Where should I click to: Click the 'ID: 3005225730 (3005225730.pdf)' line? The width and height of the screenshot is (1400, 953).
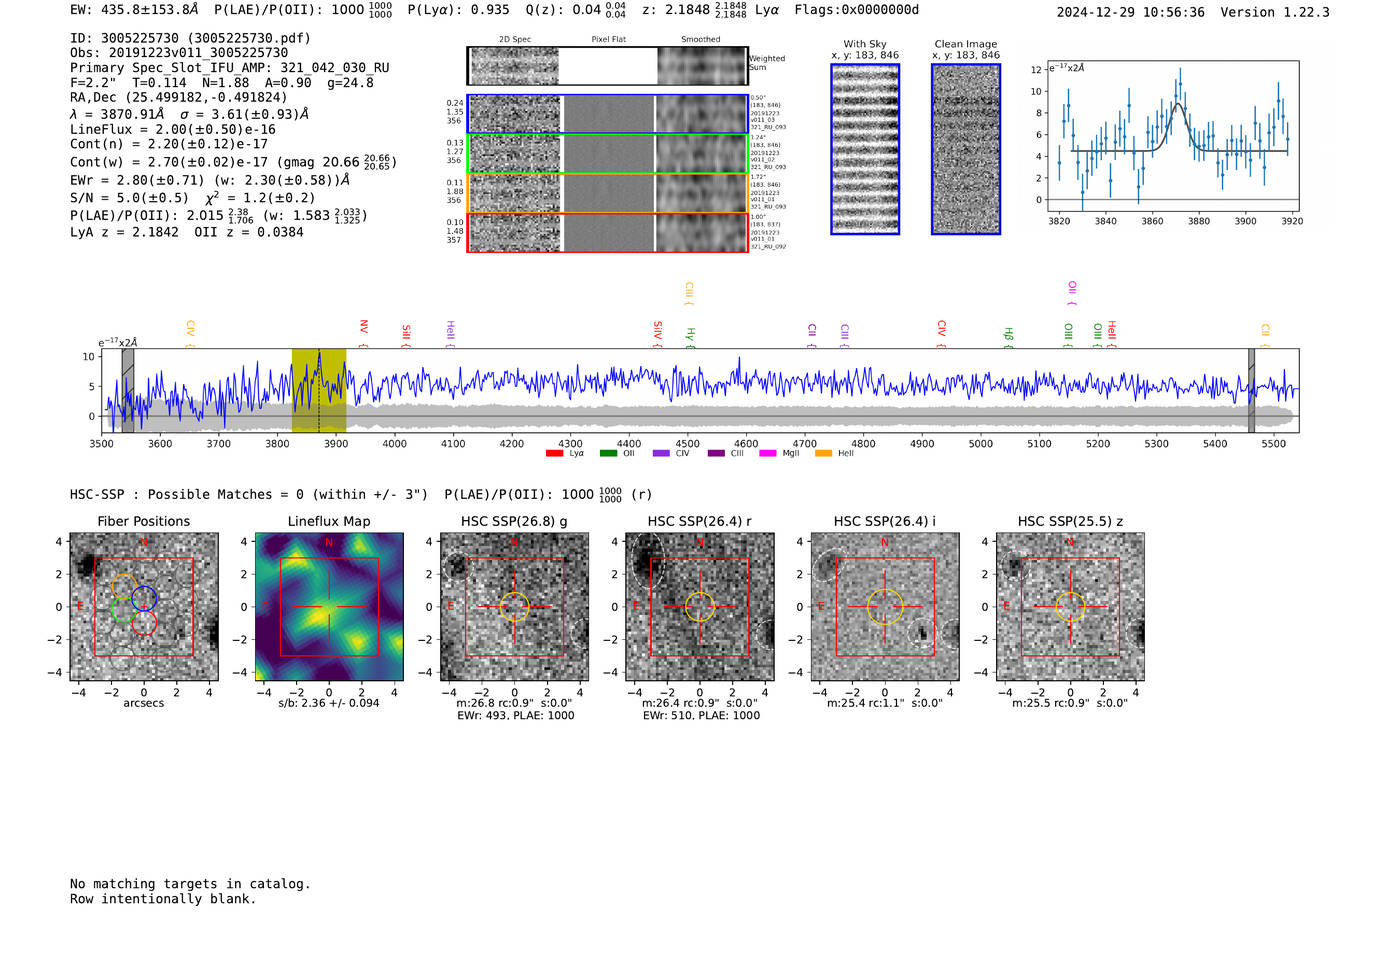click(190, 38)
